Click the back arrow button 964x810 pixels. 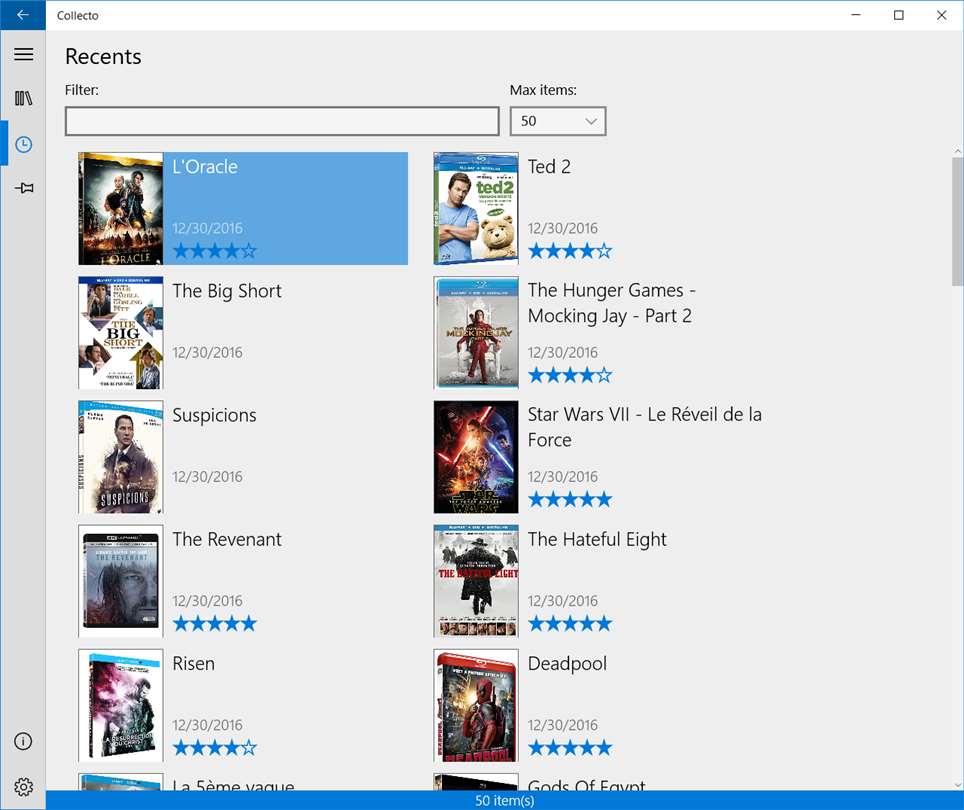(23, 15)
